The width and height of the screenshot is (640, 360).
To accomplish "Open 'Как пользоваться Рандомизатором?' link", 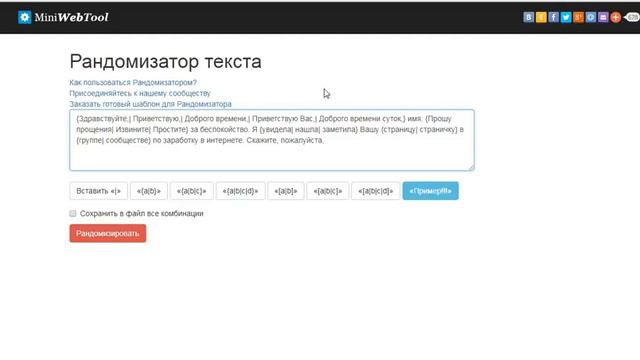I will pos(133,82).
